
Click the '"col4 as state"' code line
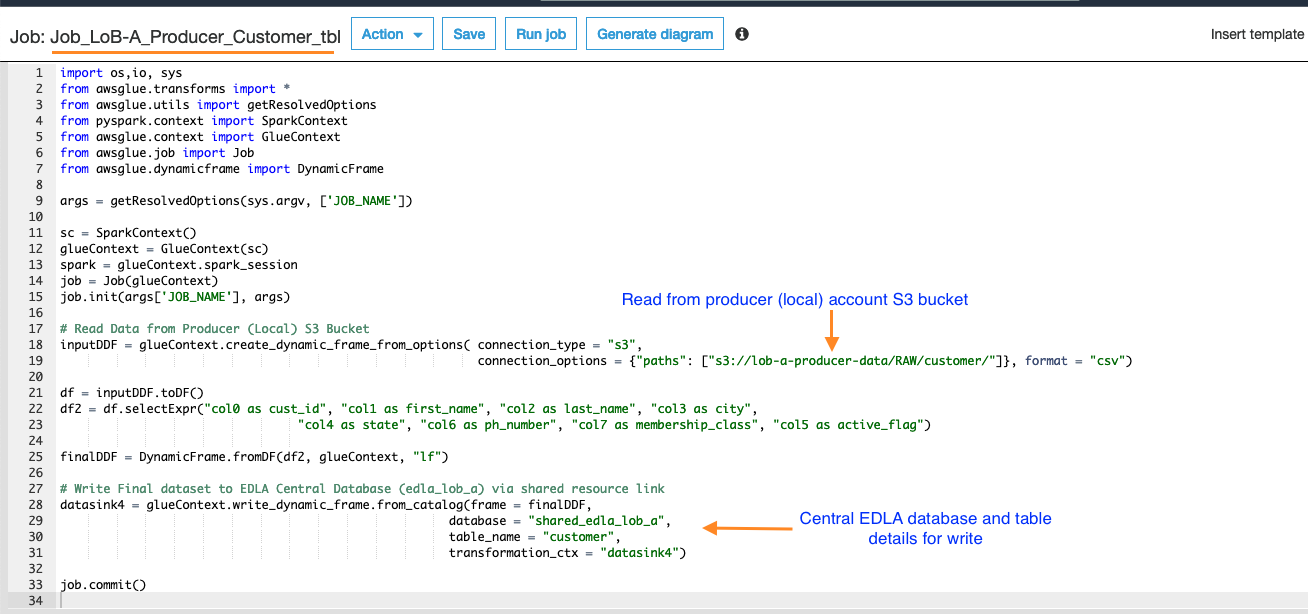click(x=614, y=425)
